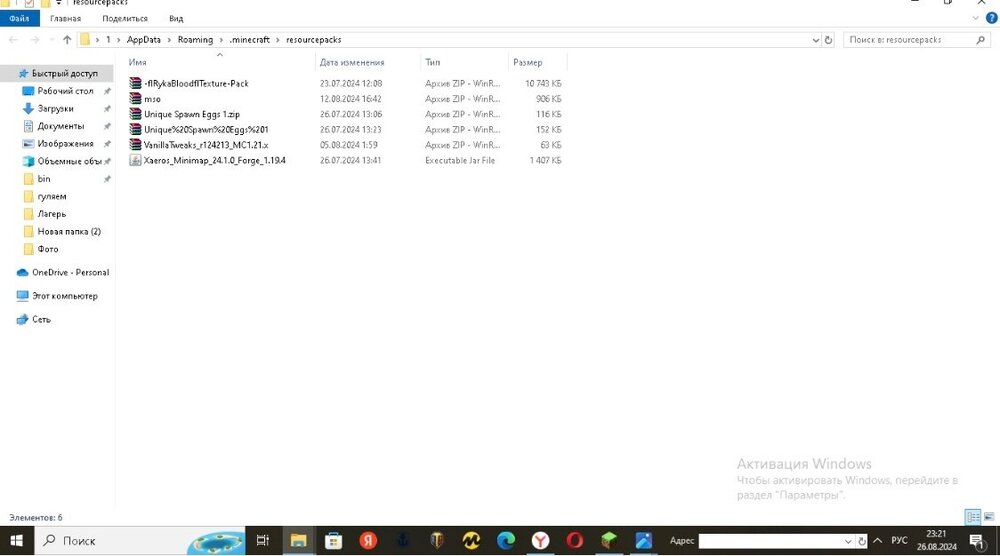The image size is (1000, 556).
Task: Switch to large thumbnails view icon
Action: click(990, 517)
